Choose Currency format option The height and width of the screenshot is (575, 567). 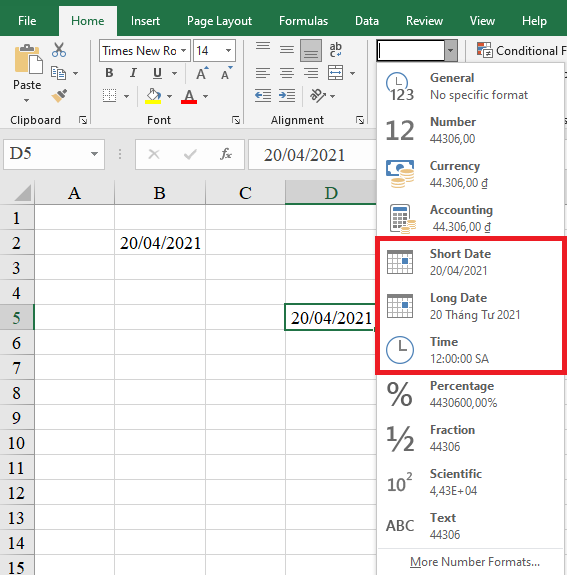pyautogui.click(x=471, y=174)
